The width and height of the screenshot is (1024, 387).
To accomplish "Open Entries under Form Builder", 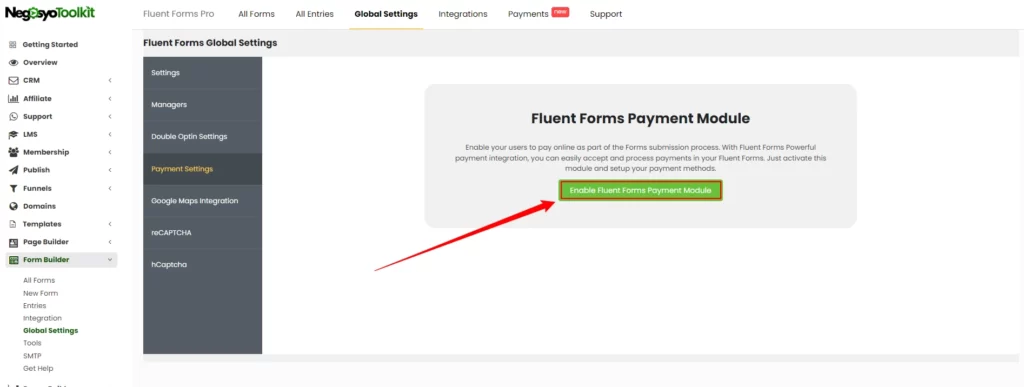I will point(35,305).
